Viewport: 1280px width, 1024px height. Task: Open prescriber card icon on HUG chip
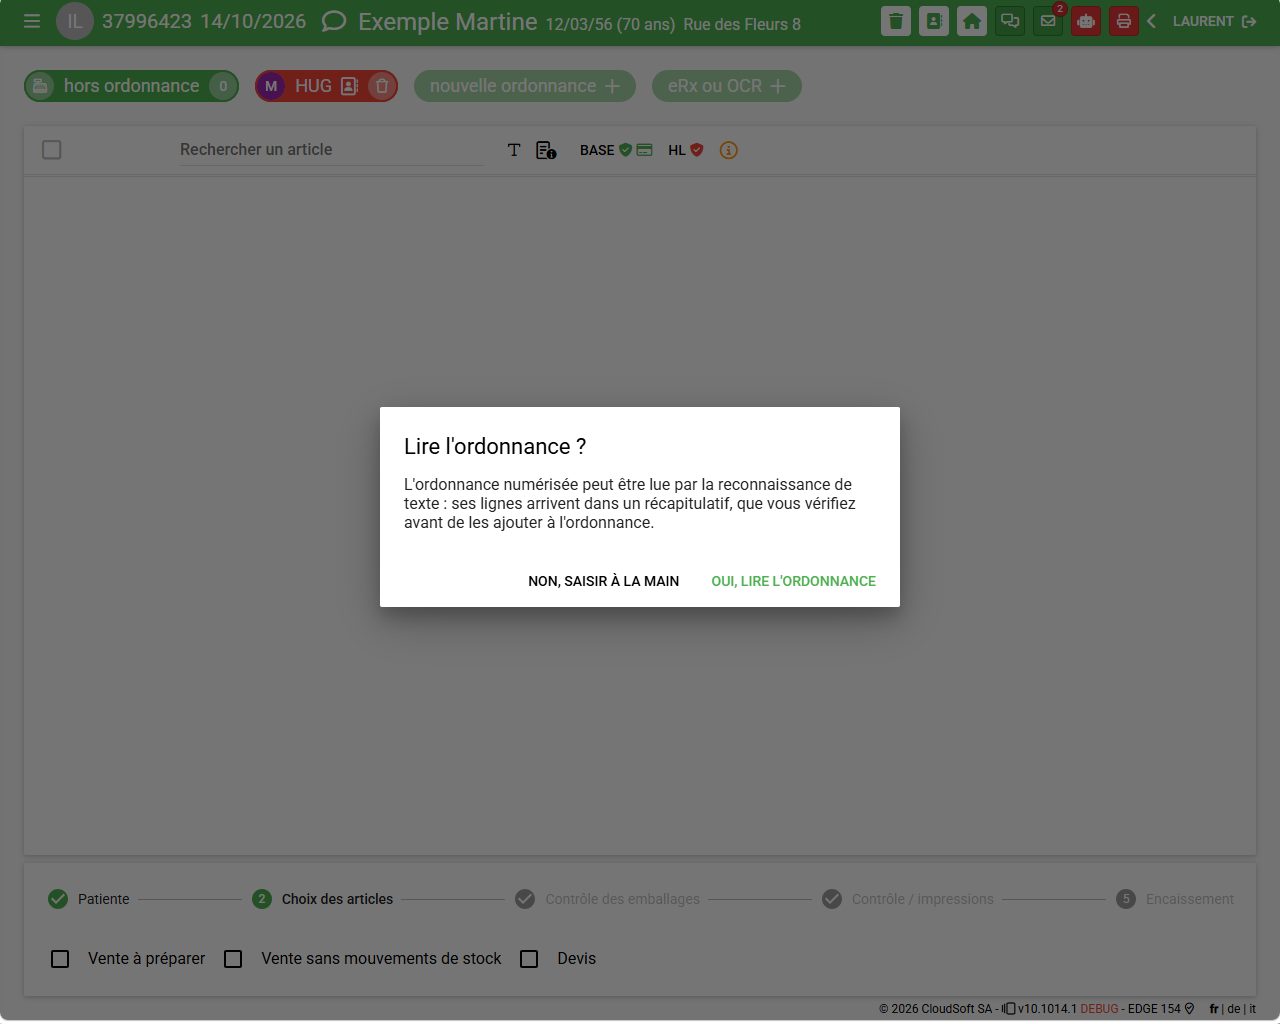tap(349, 86)
